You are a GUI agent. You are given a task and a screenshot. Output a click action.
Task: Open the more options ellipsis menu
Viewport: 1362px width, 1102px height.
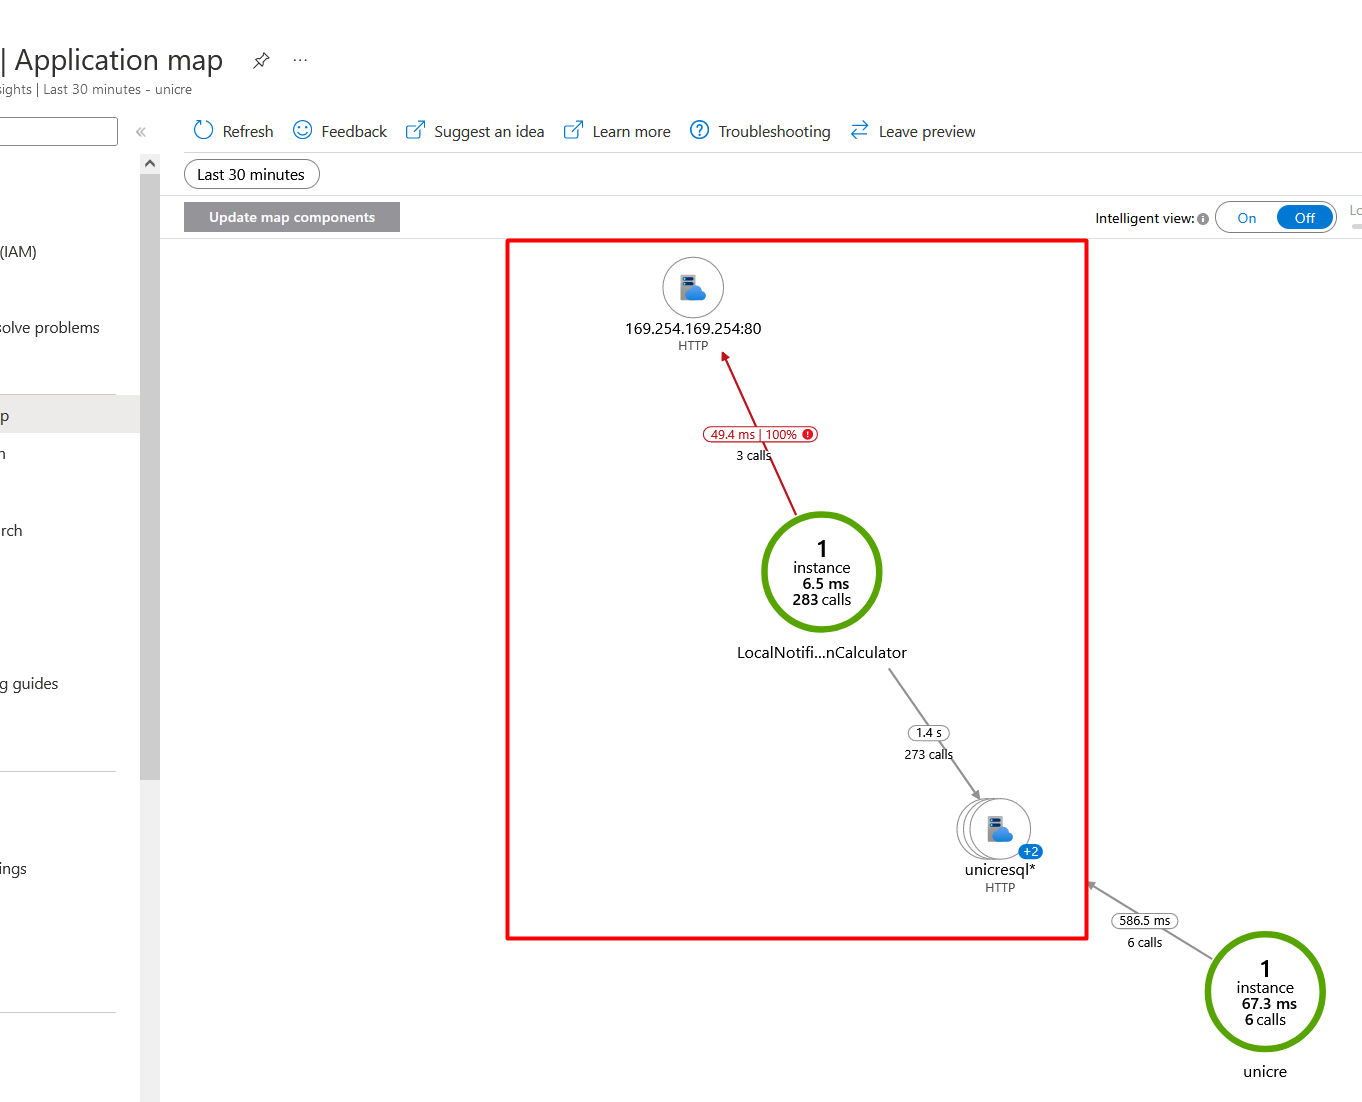click(x=300, y=60)
